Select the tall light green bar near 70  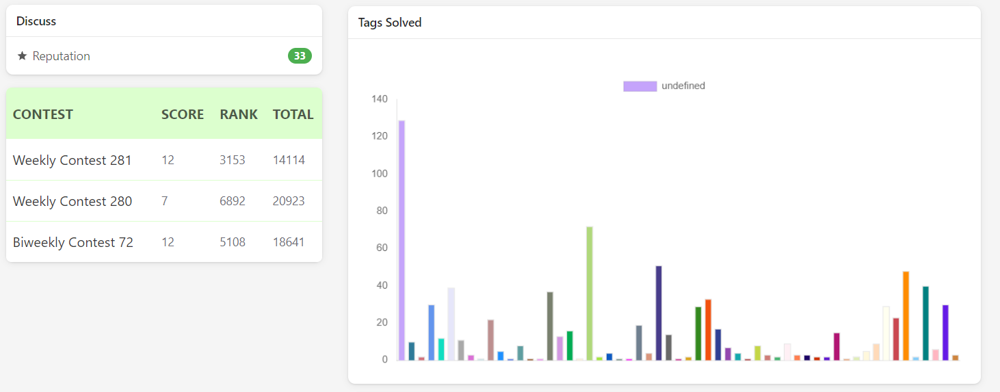click(589, 293)
